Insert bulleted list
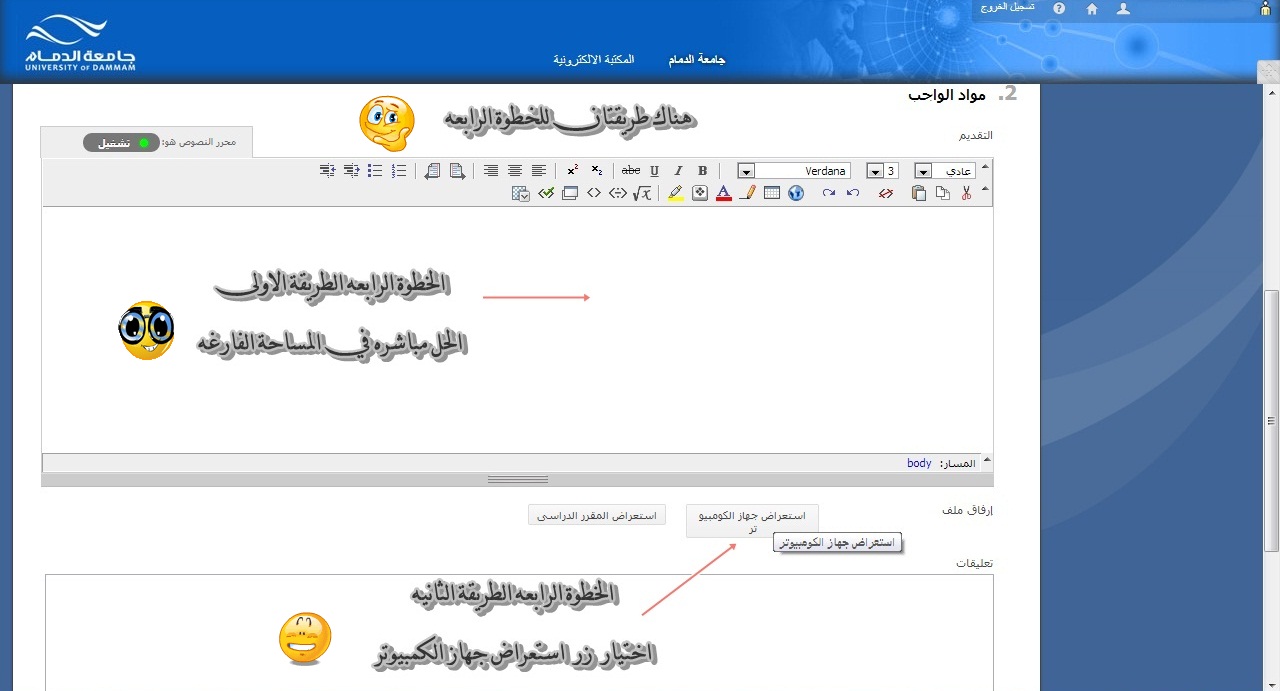 375,171
